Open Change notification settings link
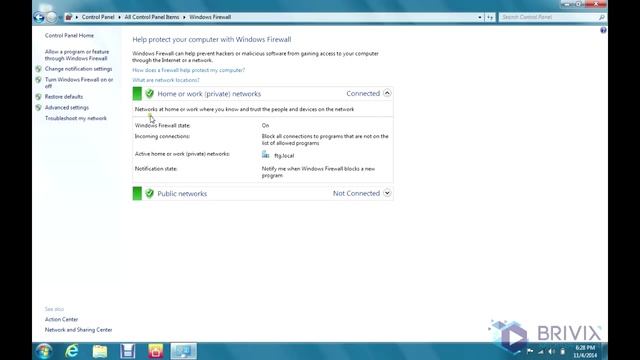The image size is (640, 360). [x=78, y=69]
